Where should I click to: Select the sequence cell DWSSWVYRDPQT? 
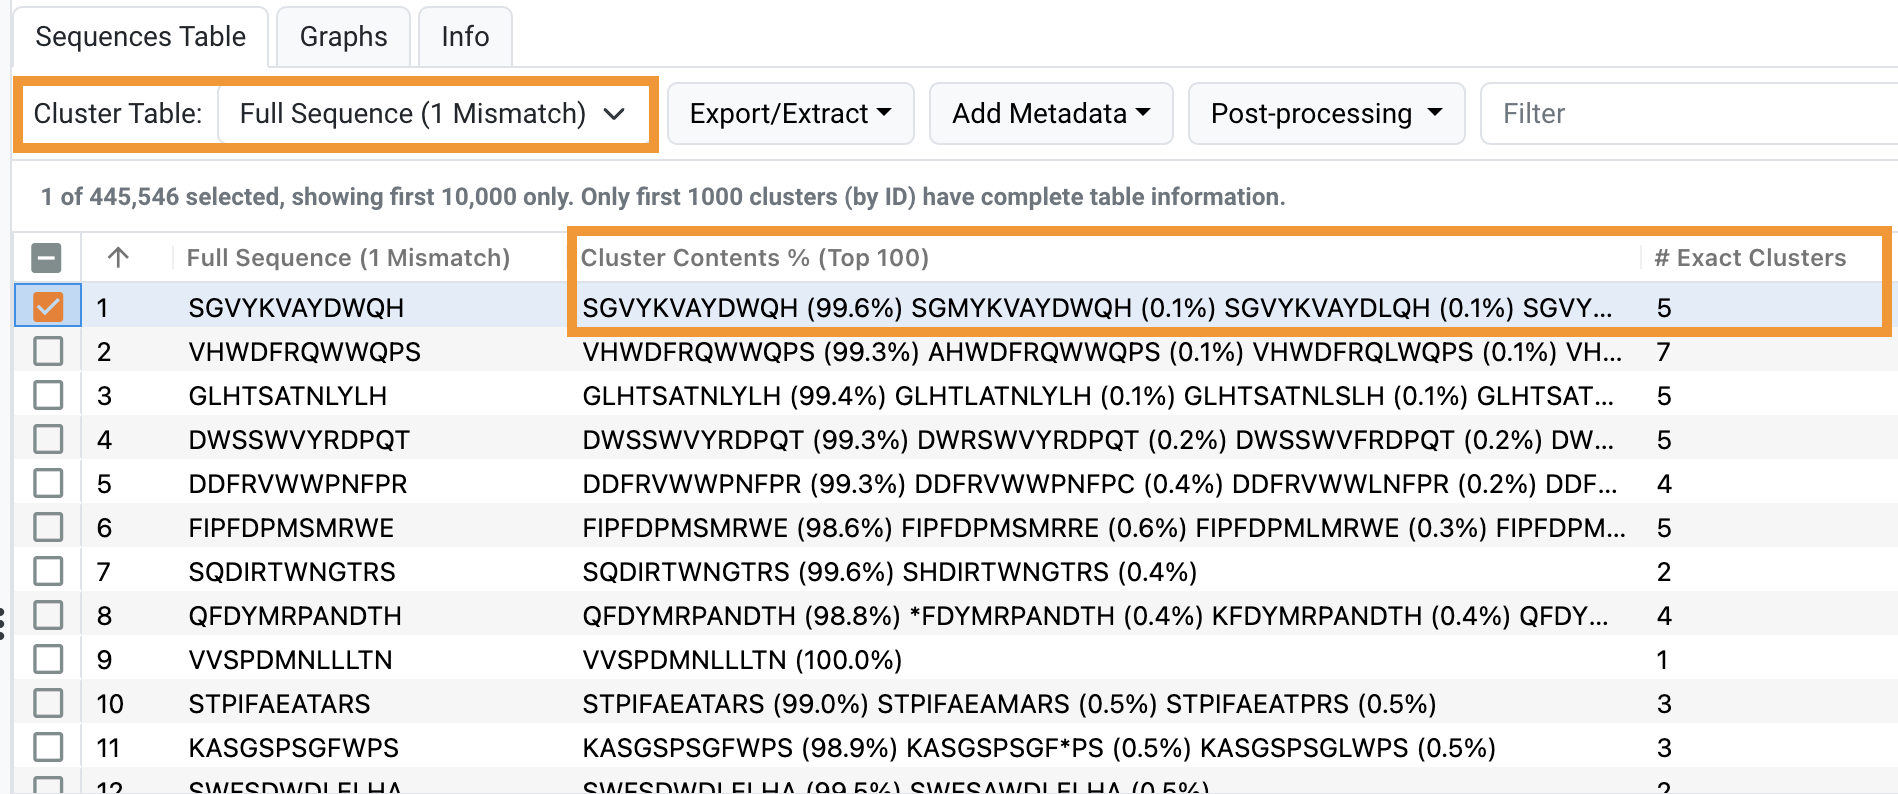(x=299, y=440)
